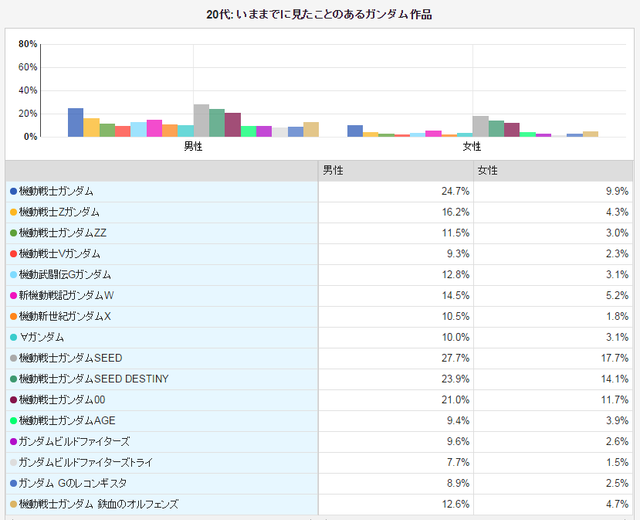The height and width of the screenshot is (520, 640).
Task: Click the chart title 20代: いままでに見たことのあるガンダム作品
Action: pos(319,15)
